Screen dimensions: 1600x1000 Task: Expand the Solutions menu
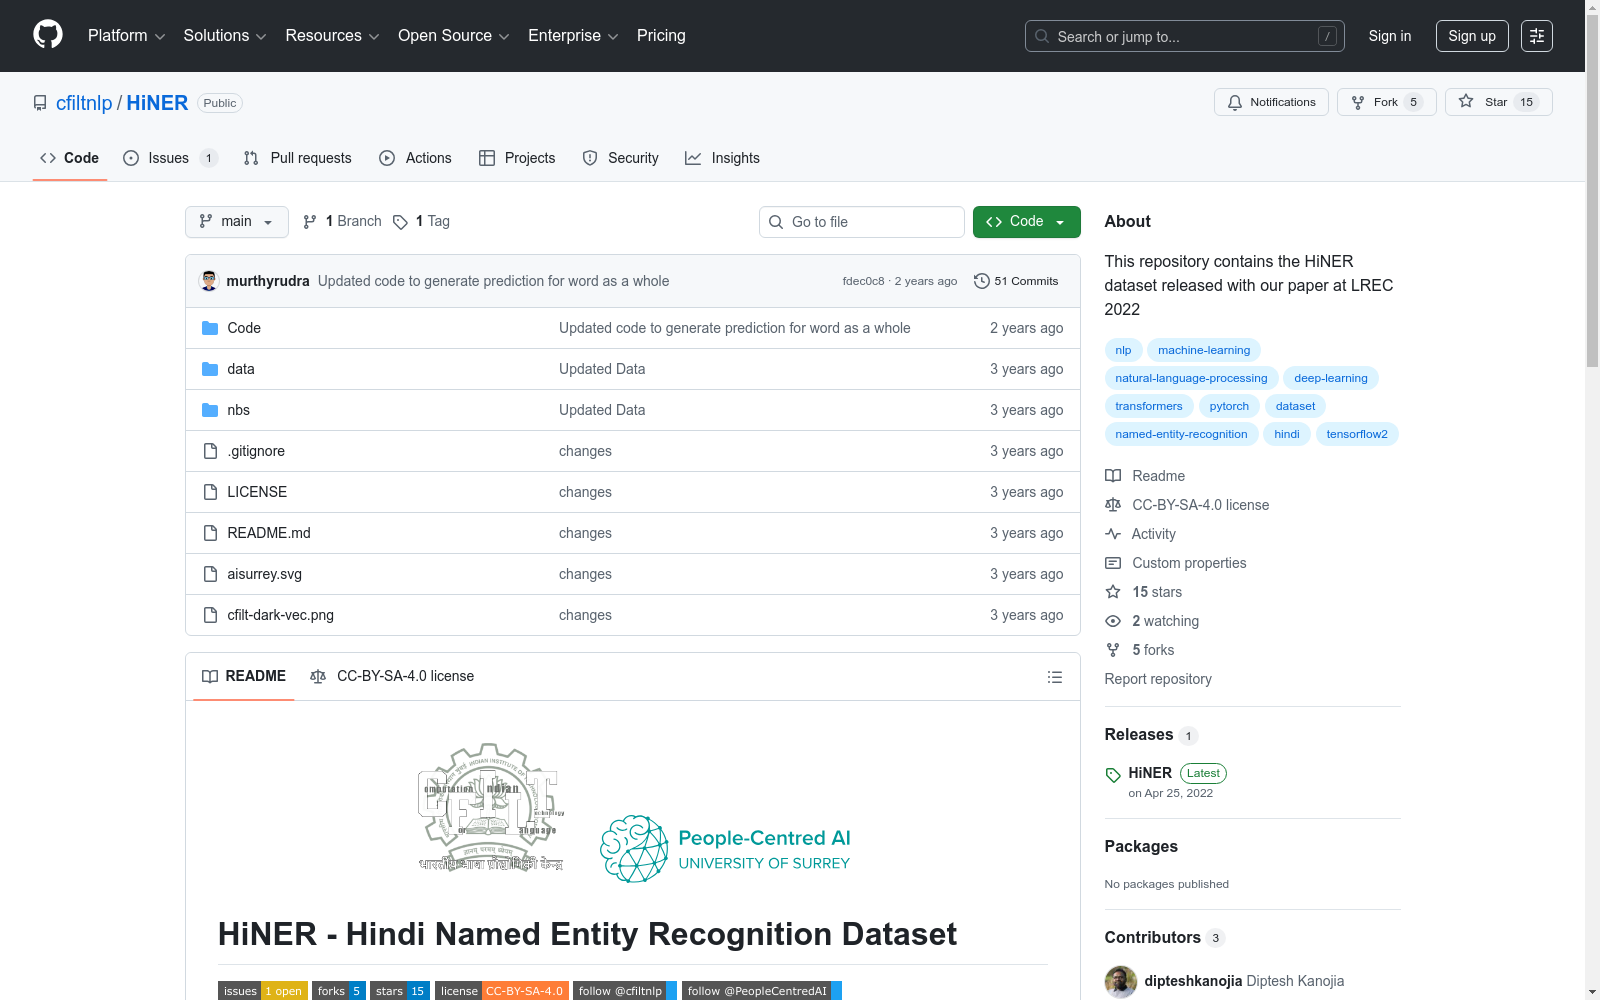point(225,36)
